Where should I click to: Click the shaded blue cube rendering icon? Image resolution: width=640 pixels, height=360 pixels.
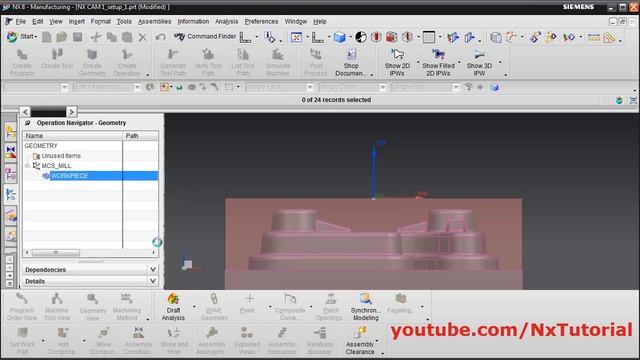tap(339, 37)
